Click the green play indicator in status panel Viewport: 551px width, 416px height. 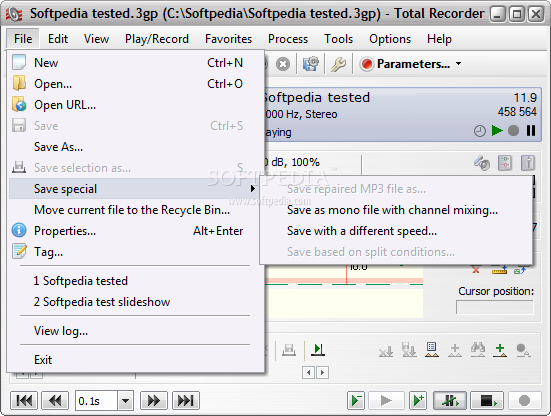pos(497,130)
